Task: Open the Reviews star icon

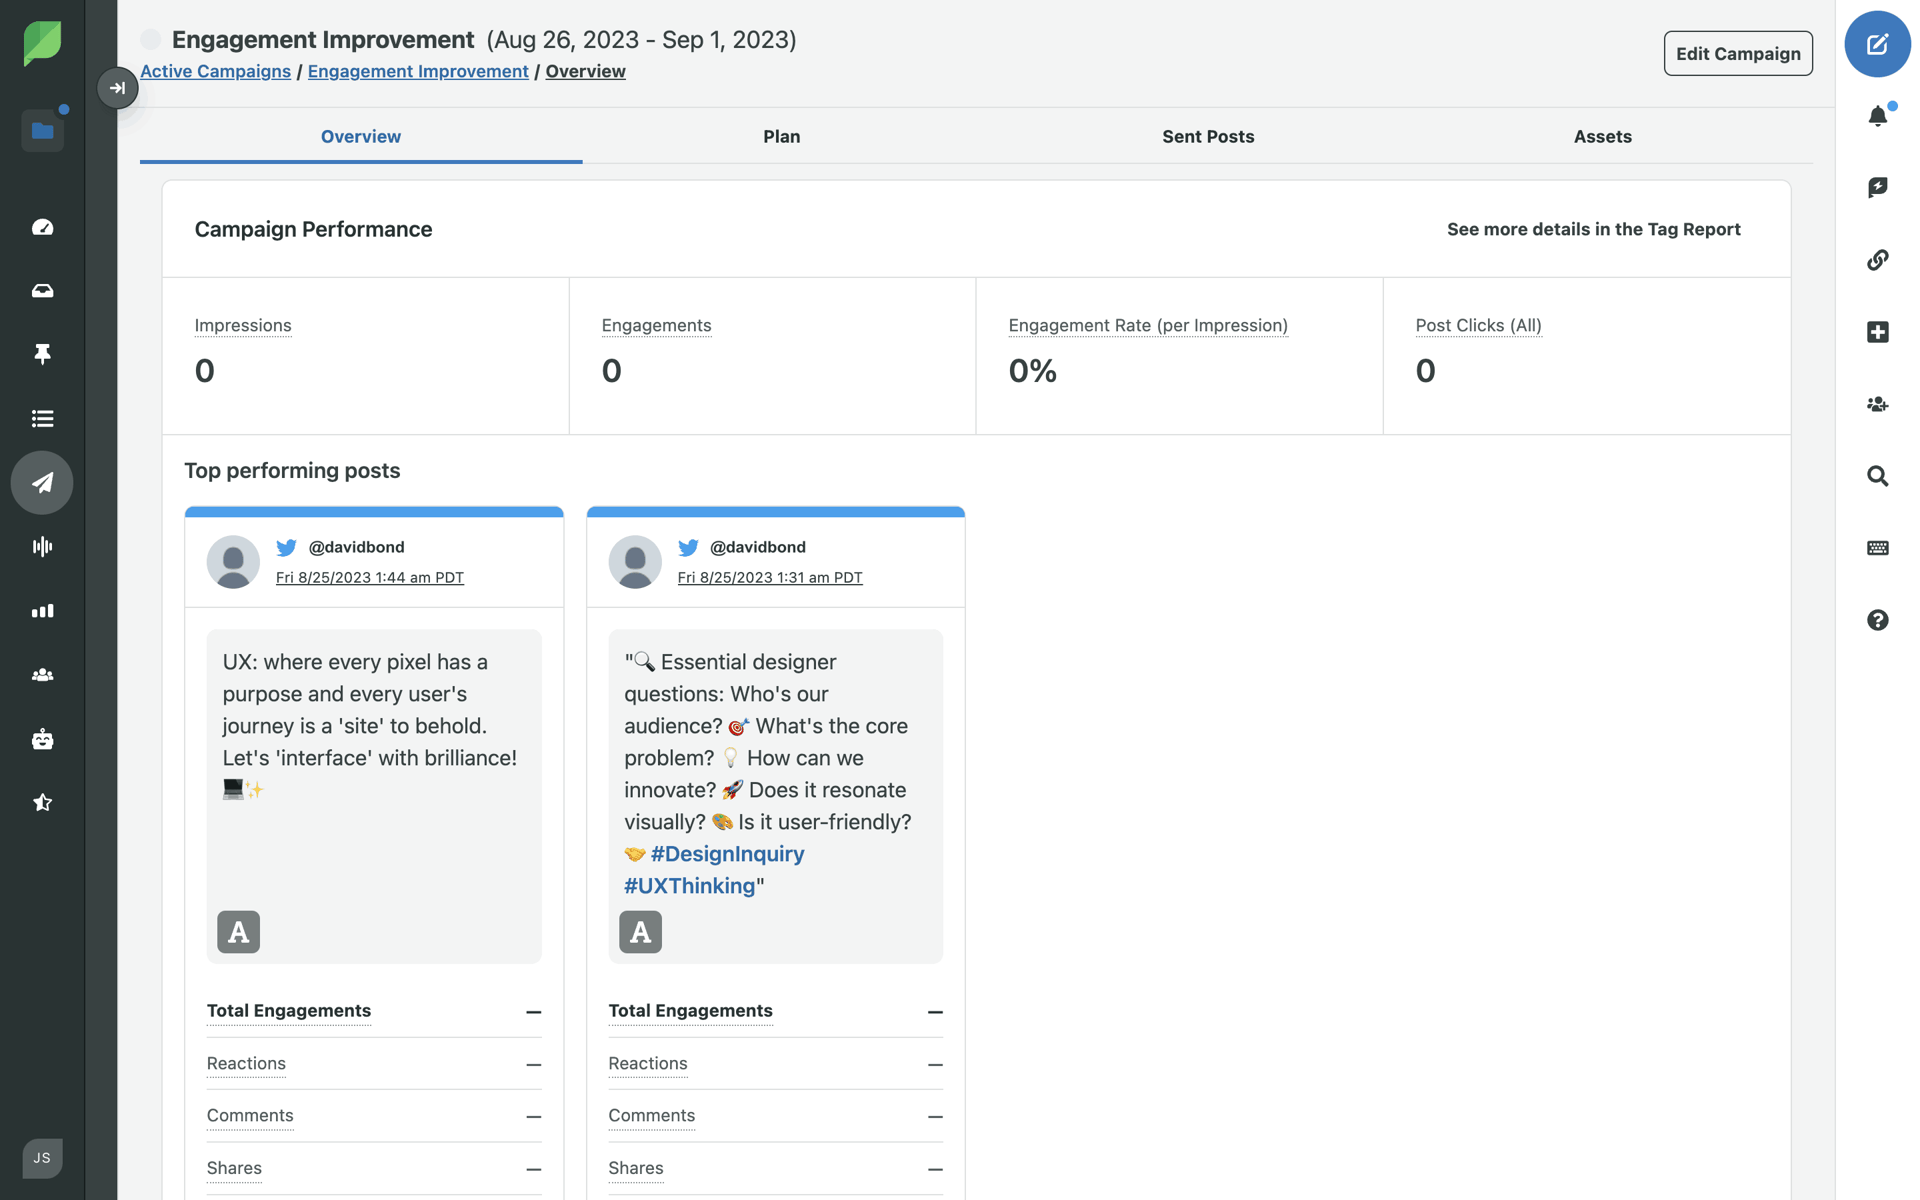Action: [42, 803]
